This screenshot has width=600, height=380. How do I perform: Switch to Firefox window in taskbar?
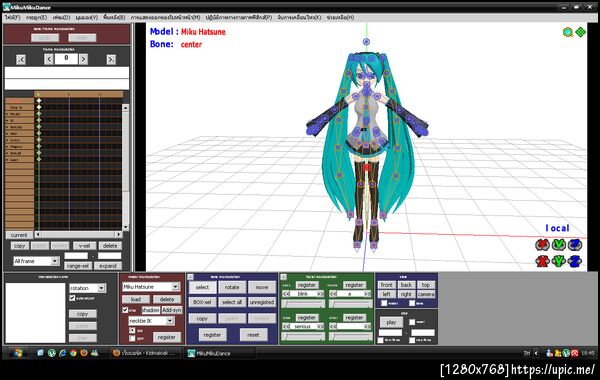[x=145, y=353]
